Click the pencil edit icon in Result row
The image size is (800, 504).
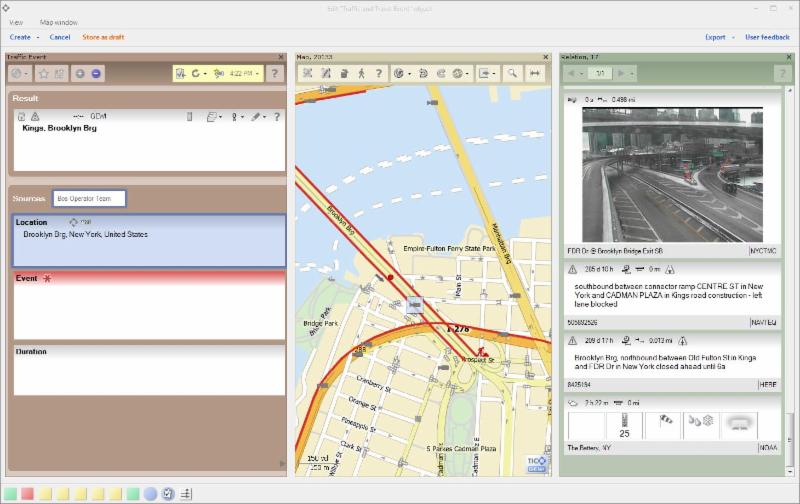(256, 117)
